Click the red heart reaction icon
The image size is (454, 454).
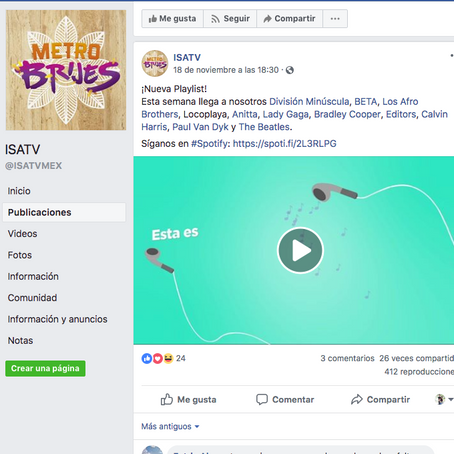point(158,359)
